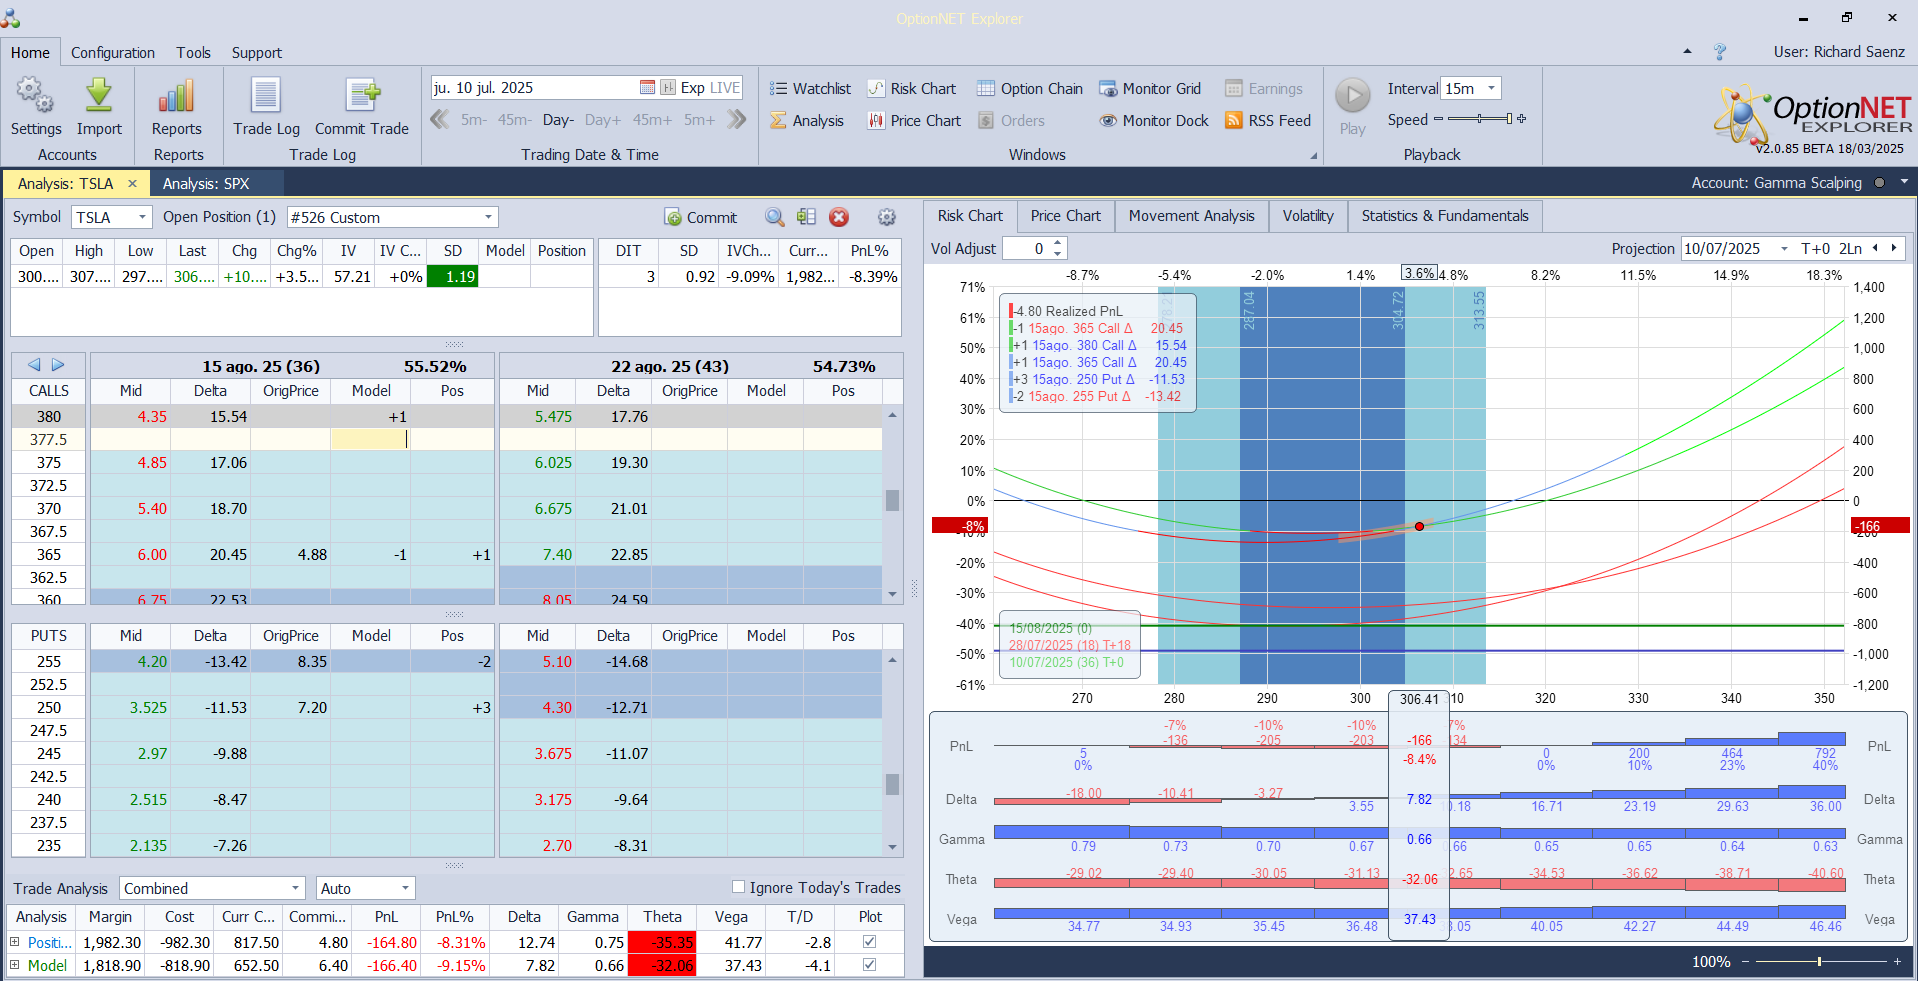Open the Volatility tab
1918x981 pixels.
tap(1308, 216)
